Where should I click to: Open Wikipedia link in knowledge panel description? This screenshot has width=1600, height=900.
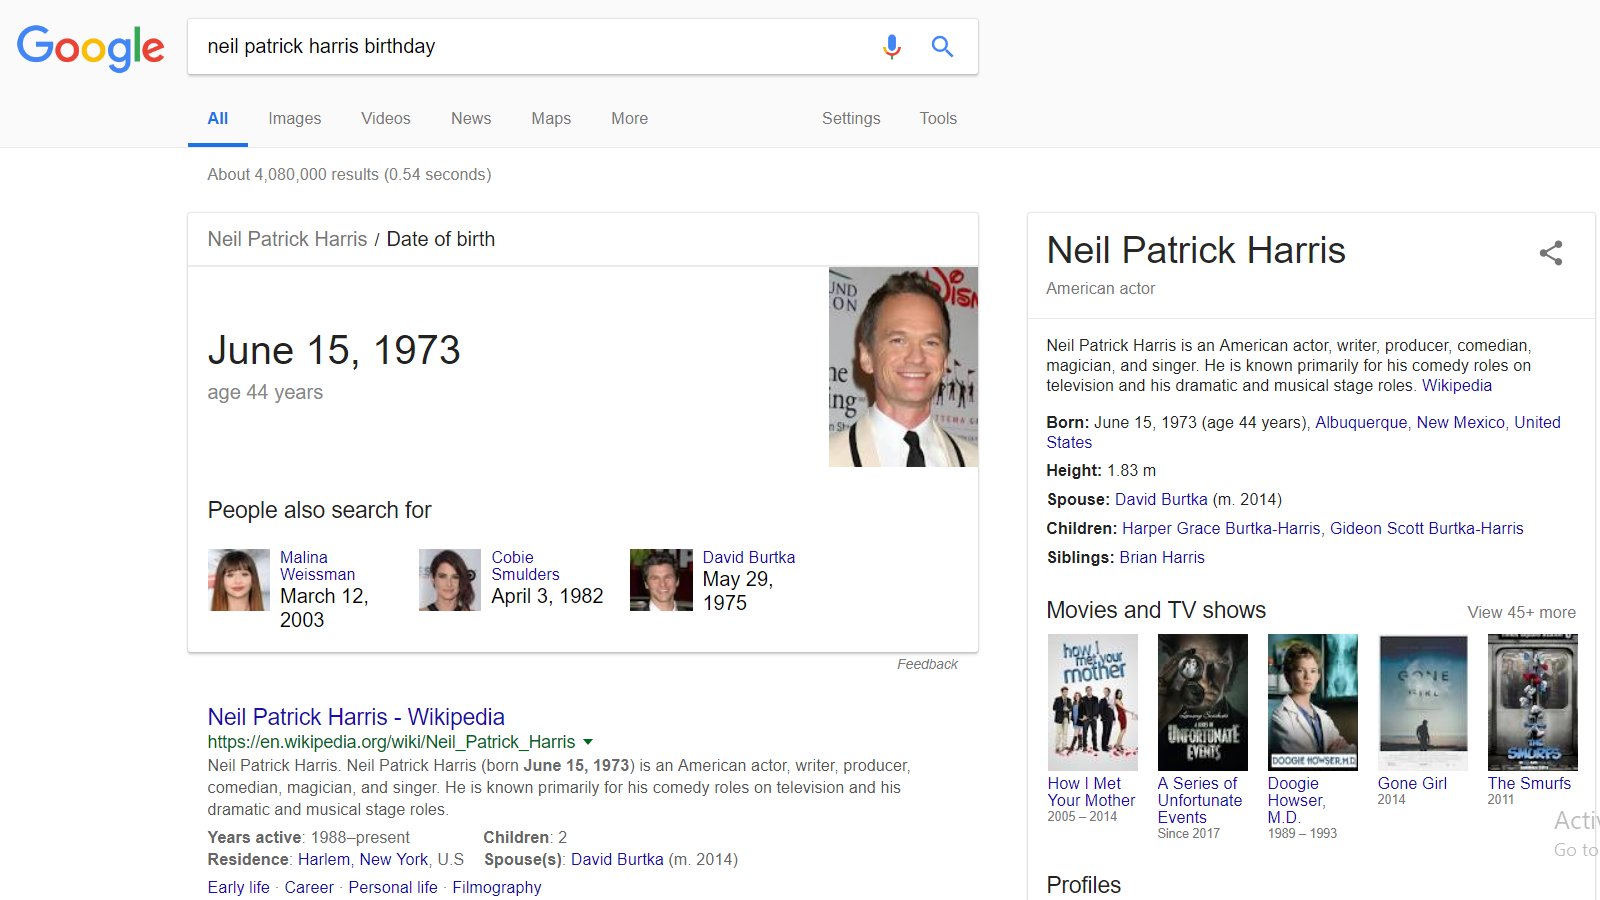click(x=1457, y=385)
